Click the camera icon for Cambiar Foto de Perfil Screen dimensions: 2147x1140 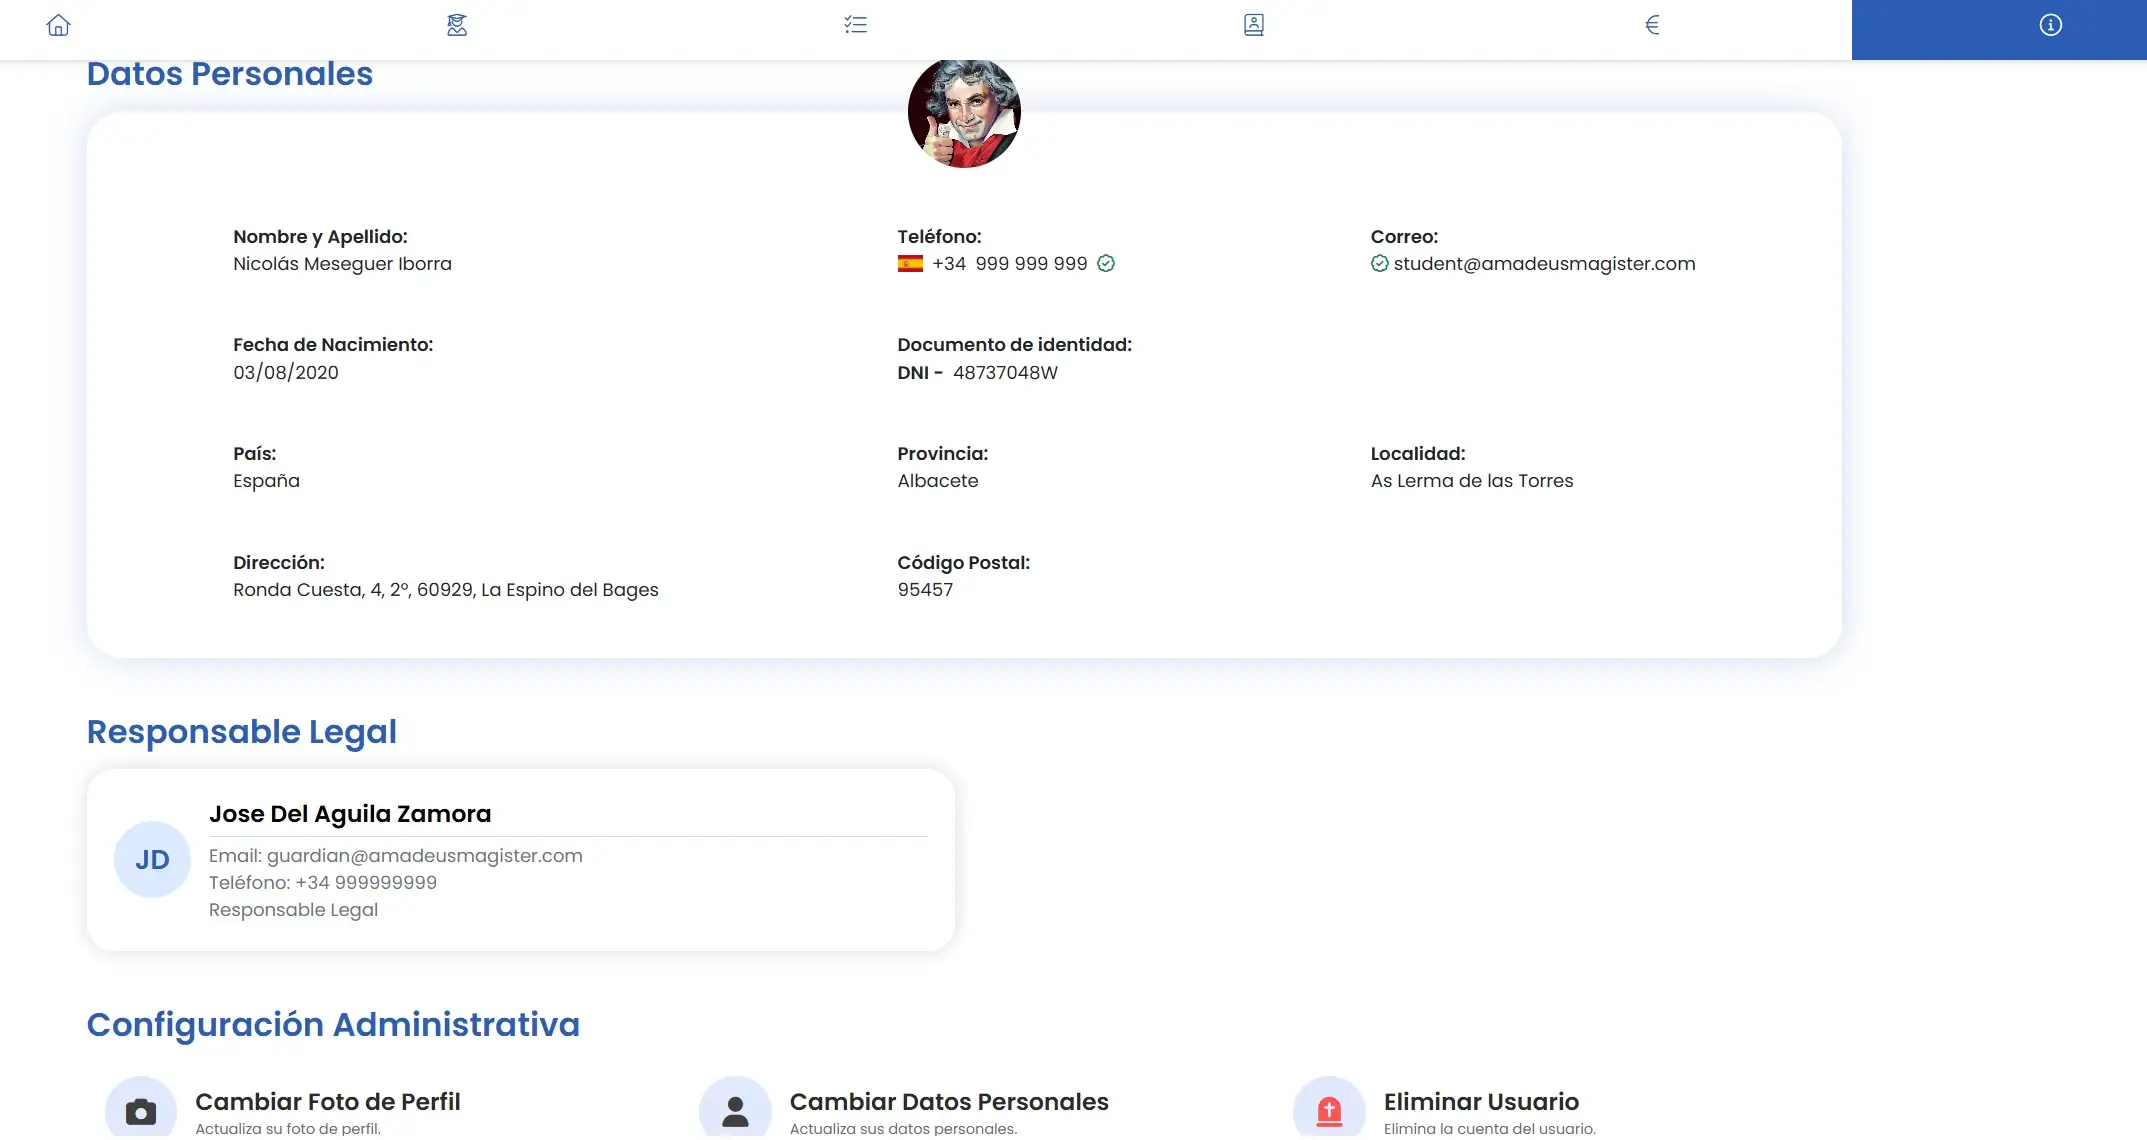click(x=141, y=1110)
